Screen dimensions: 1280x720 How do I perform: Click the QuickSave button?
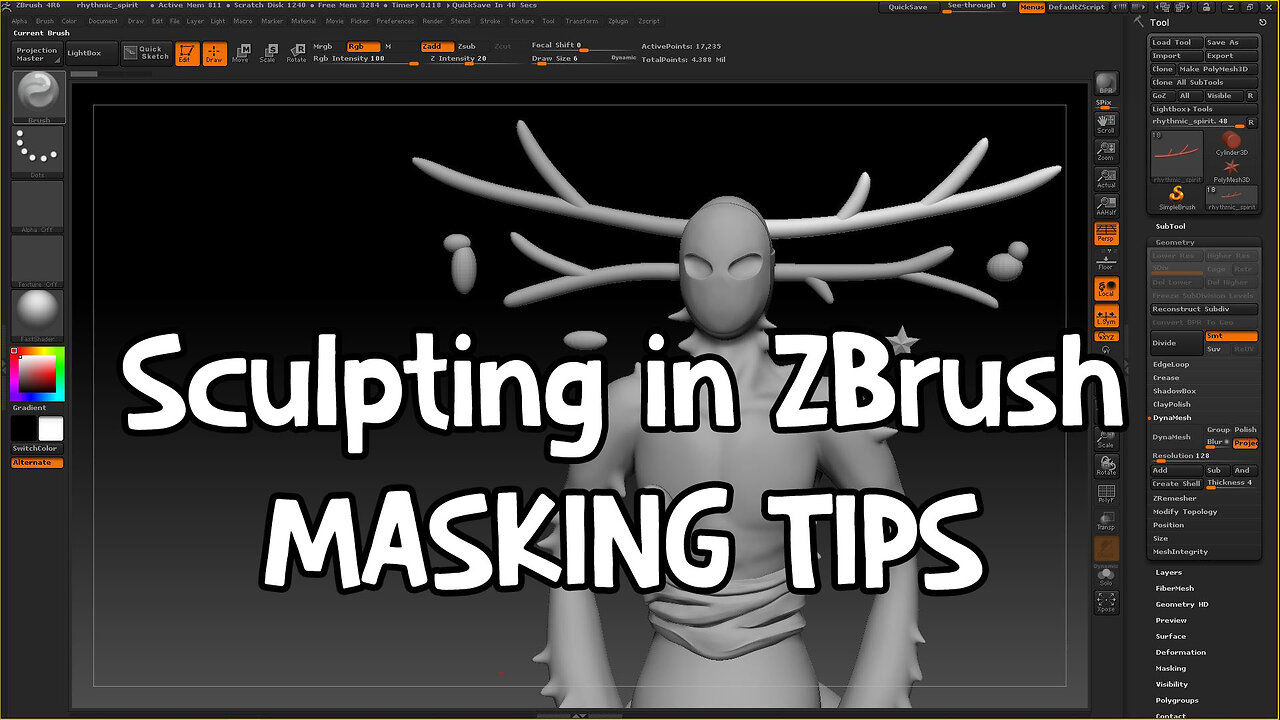pos(908,7)
